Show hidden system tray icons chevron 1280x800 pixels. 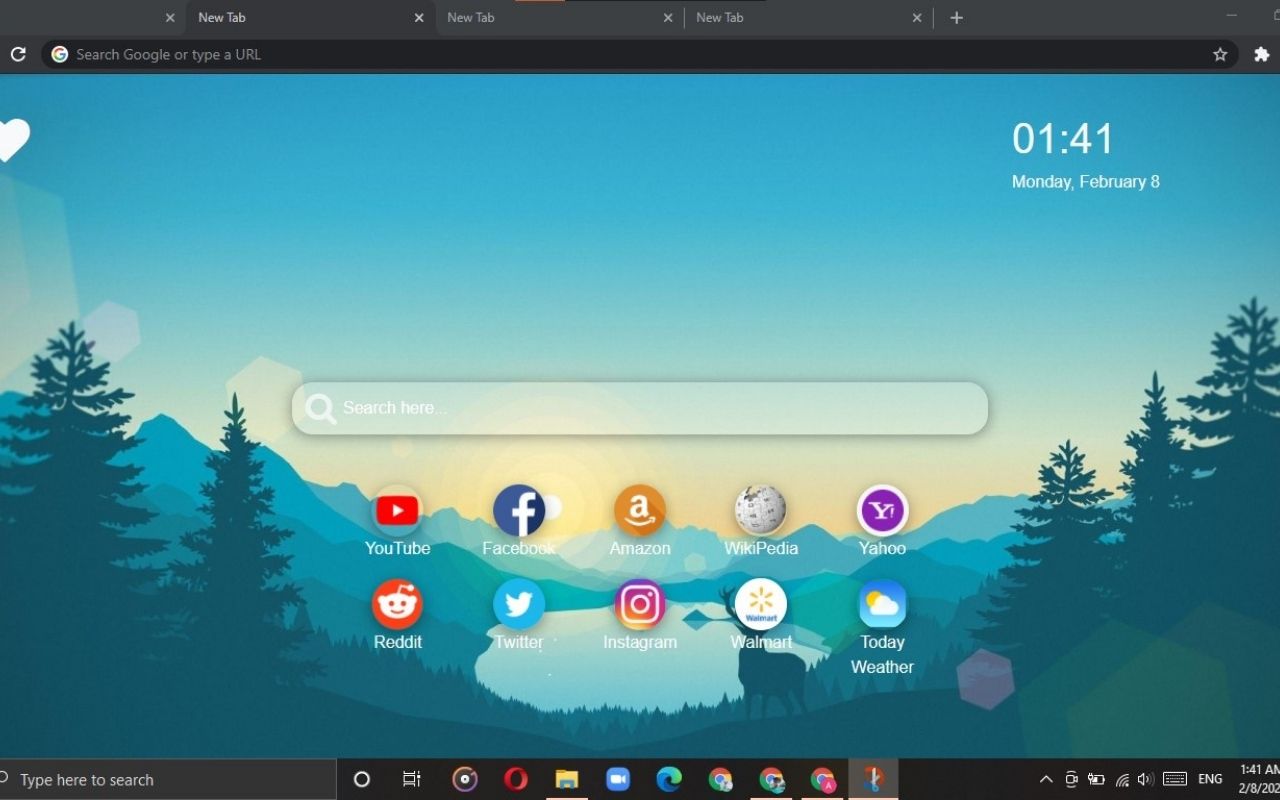coord(1046,779)
